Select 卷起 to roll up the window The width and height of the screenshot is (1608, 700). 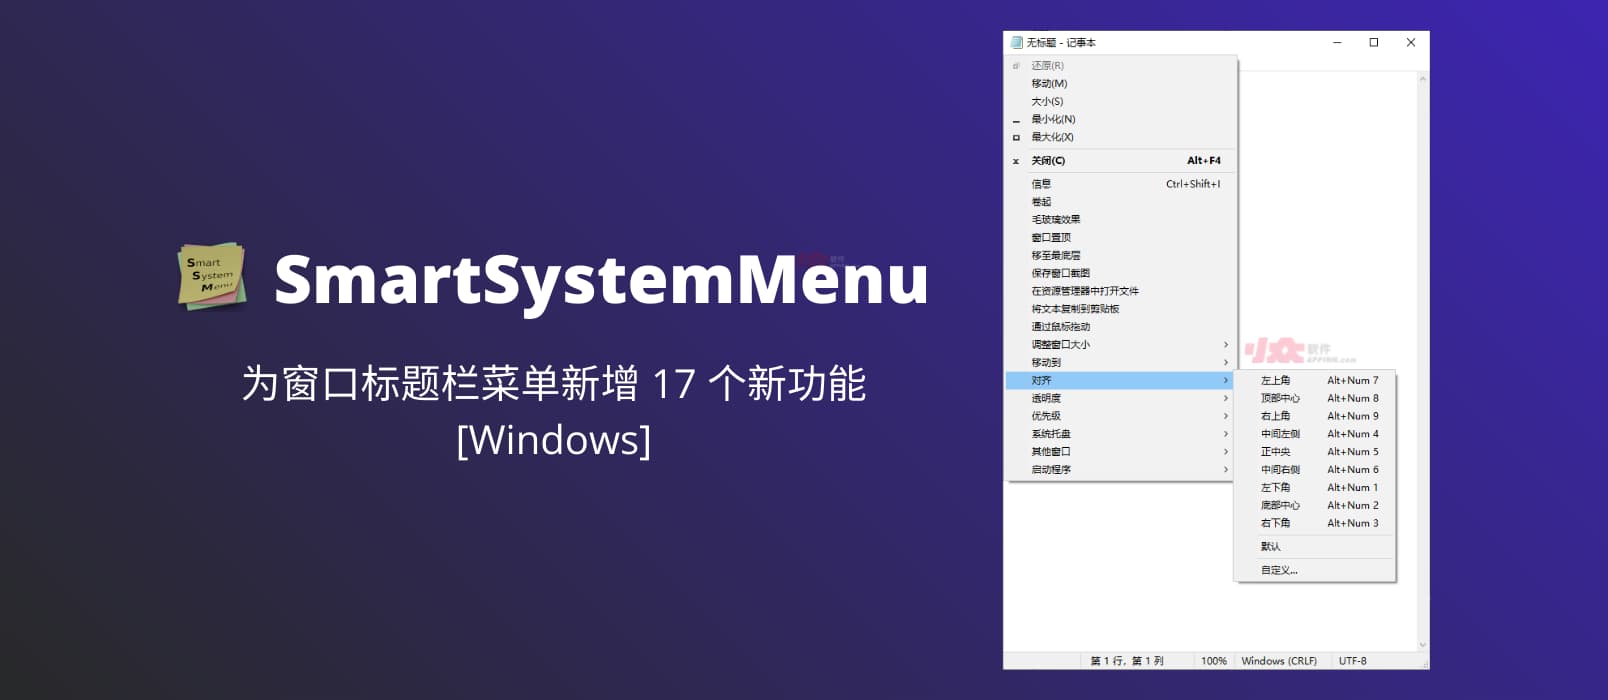pos(1120,202)
